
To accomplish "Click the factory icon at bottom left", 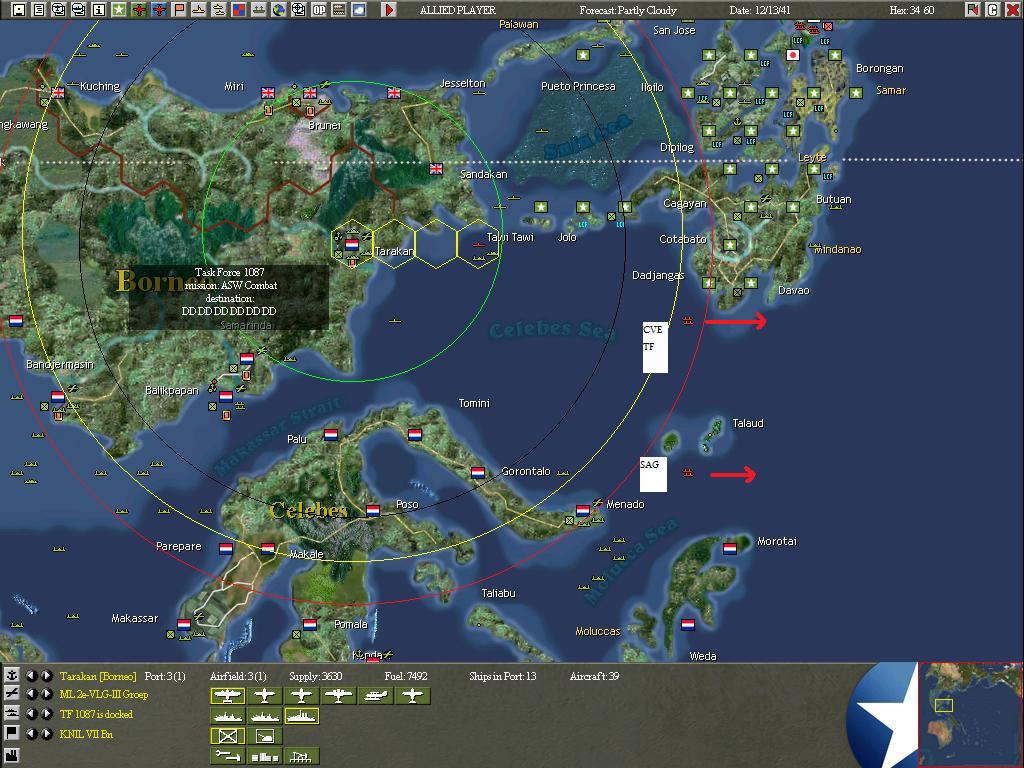I will tap(12, 756).
